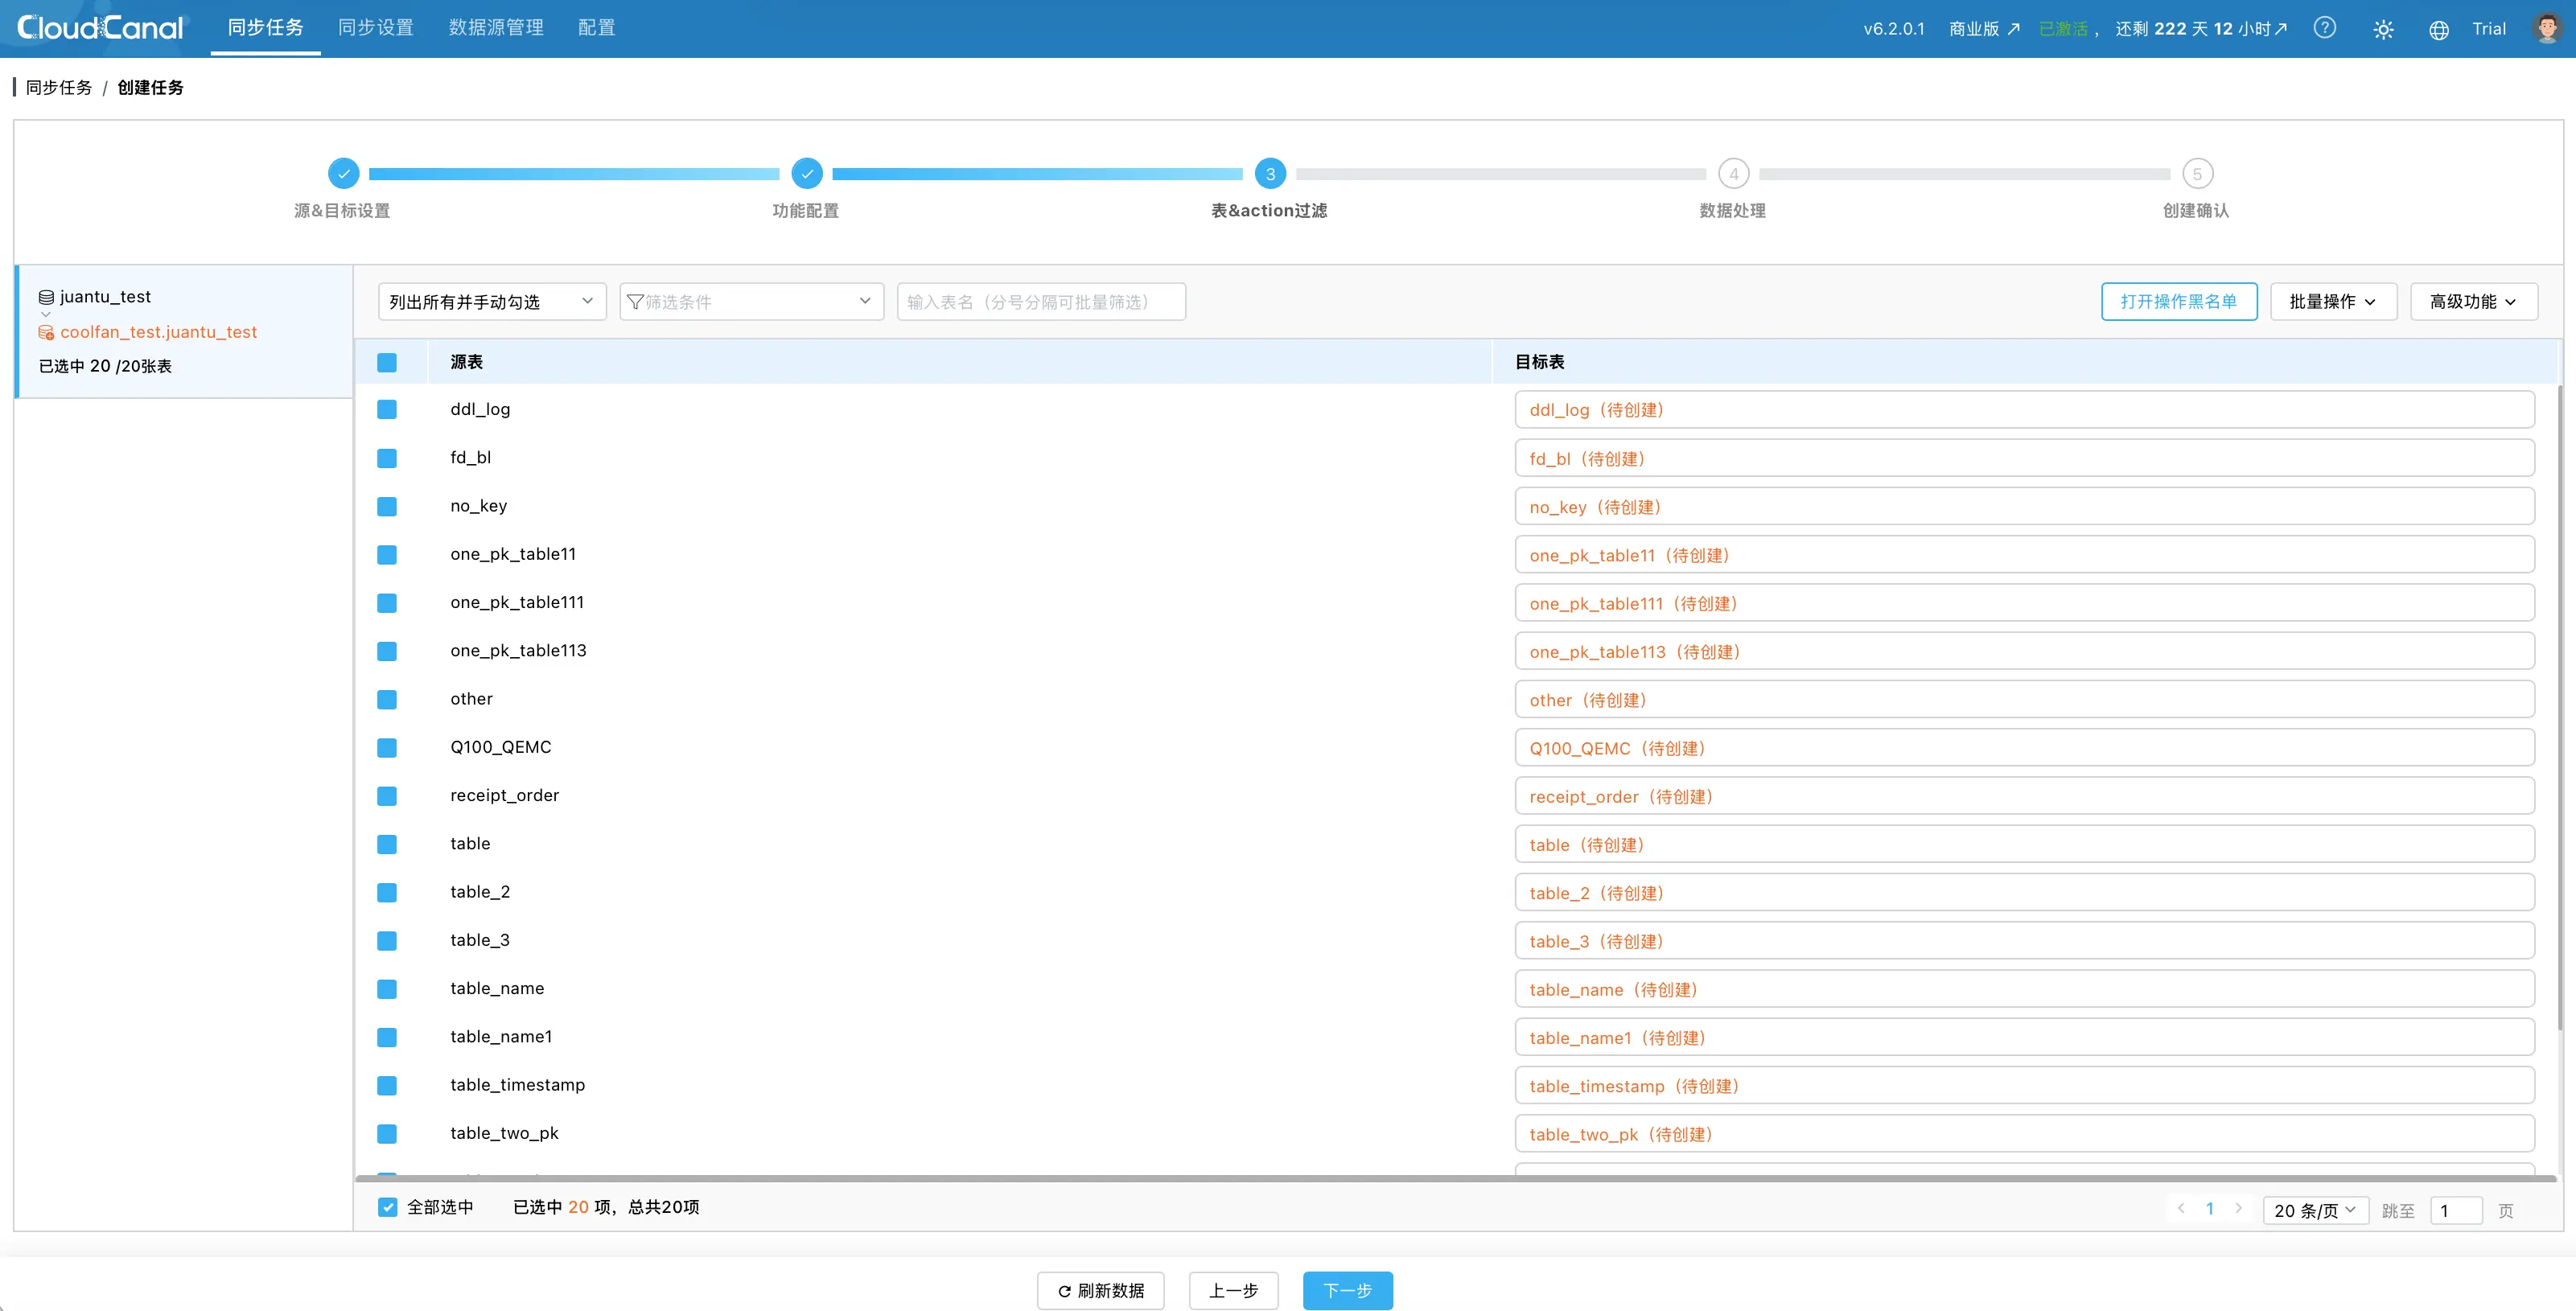This screenshot has width=2576, height=1311.
Task: Uncheck the table_timestamp row checkbox
Action: point(387,1085)
